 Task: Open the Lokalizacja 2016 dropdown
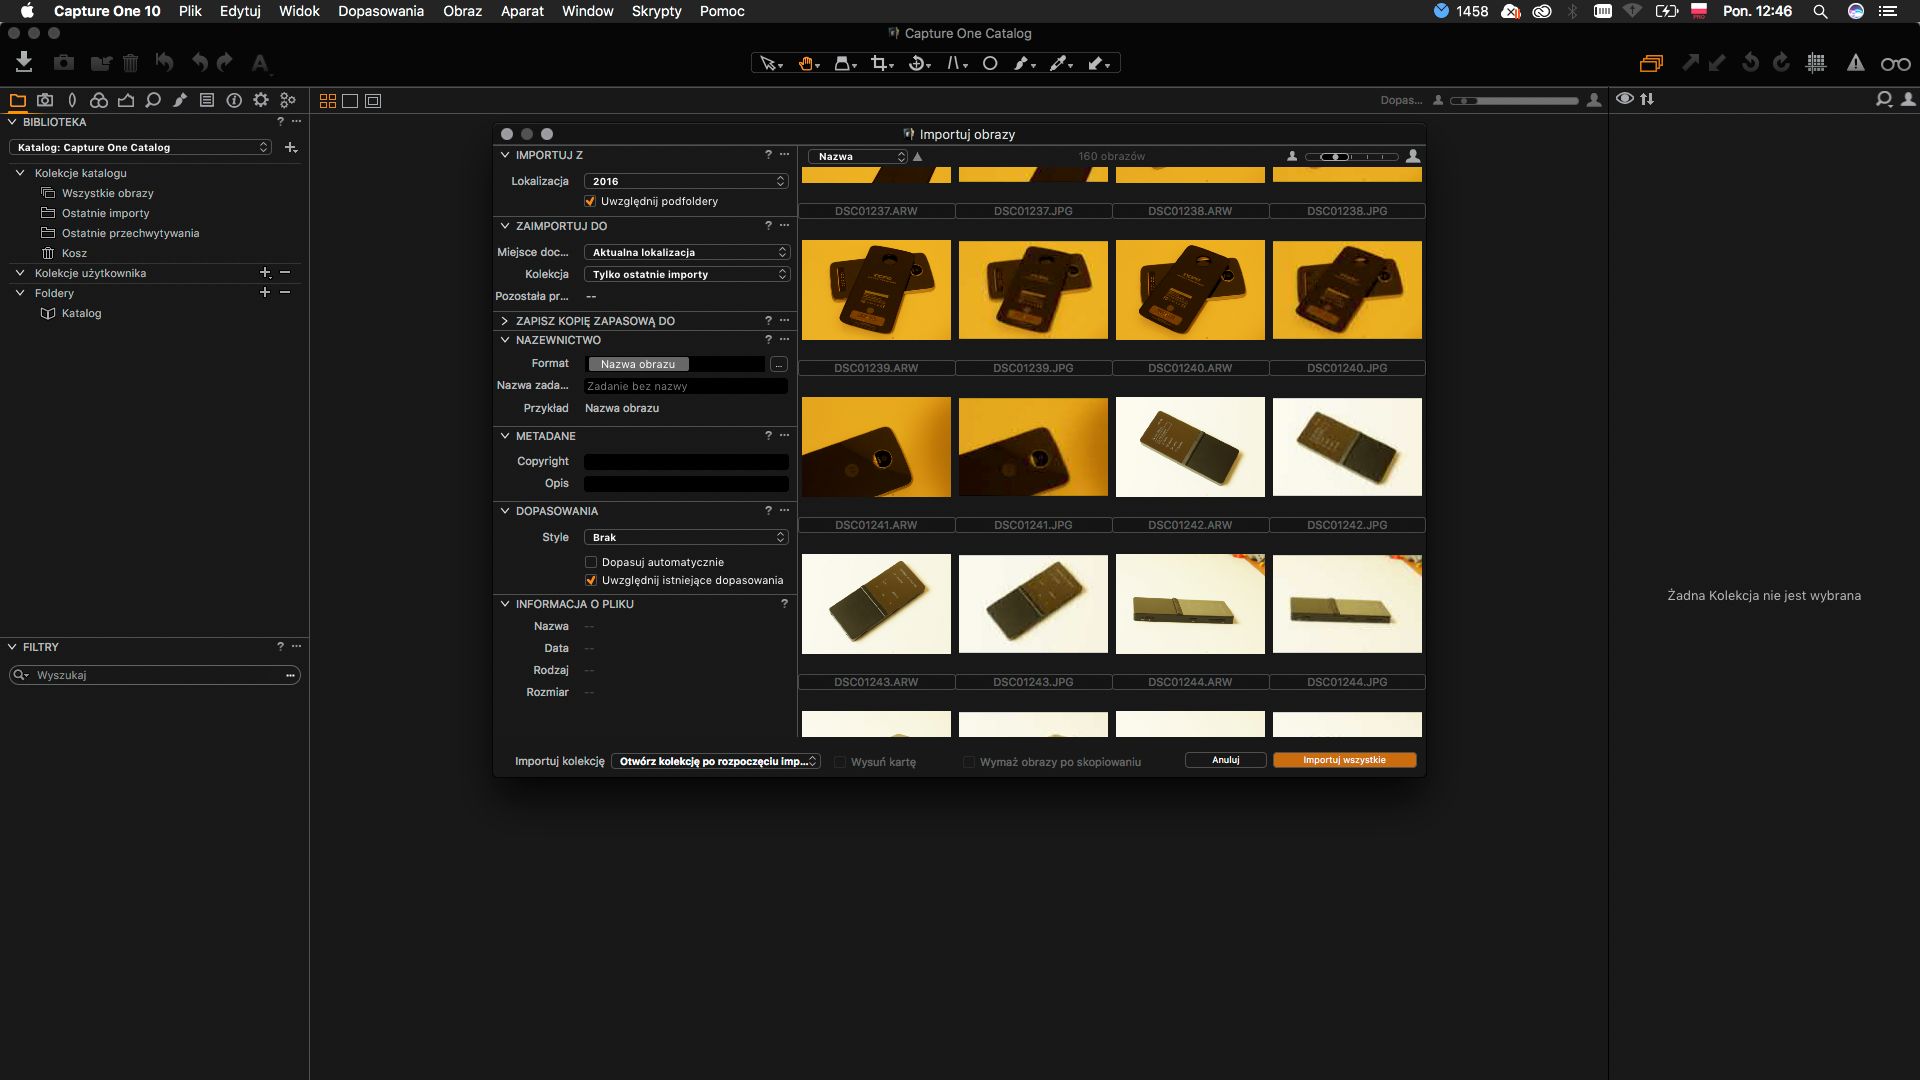(686, 181)
